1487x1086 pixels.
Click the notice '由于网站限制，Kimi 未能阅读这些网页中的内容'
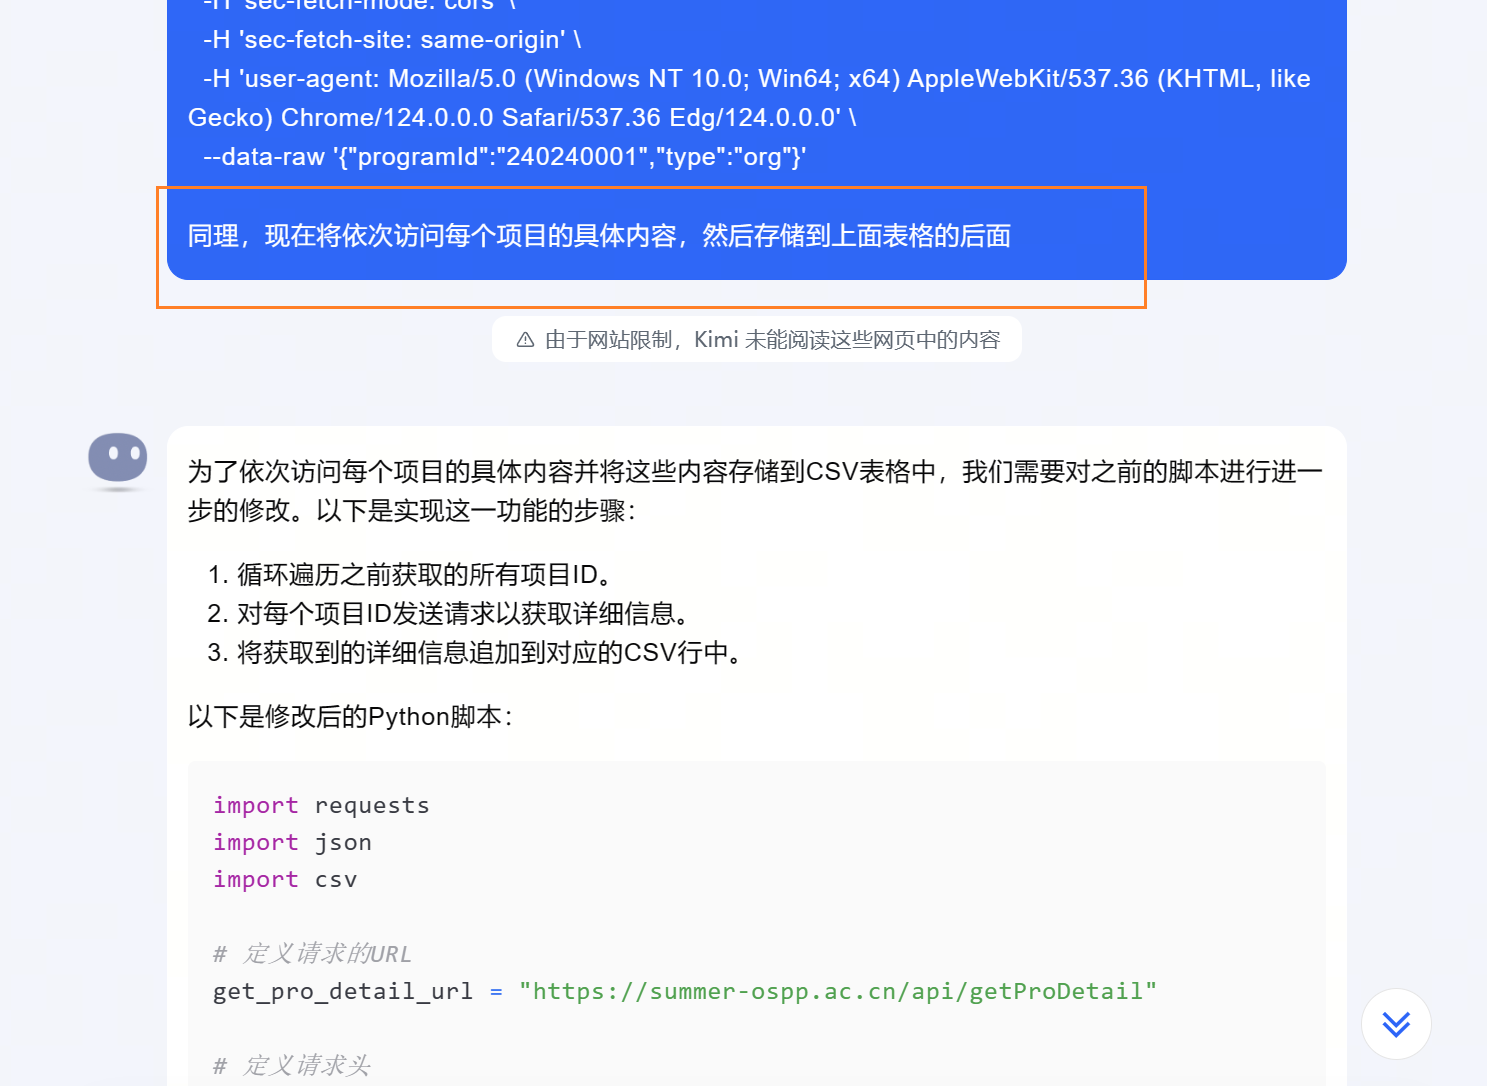[x=757, y=340]
